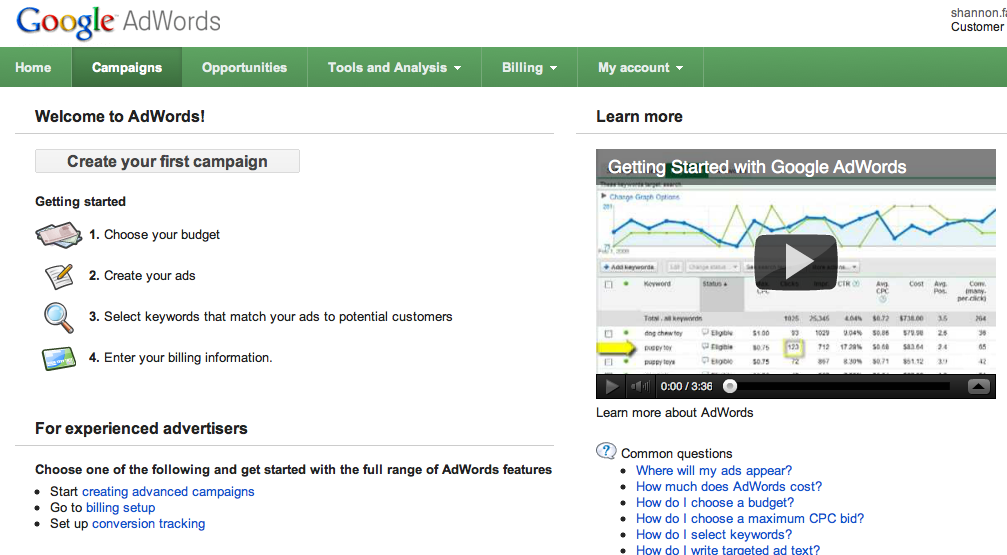Click the magnifying glass icon beside Select keywords

pyautogui.click(x=58, y=317)
